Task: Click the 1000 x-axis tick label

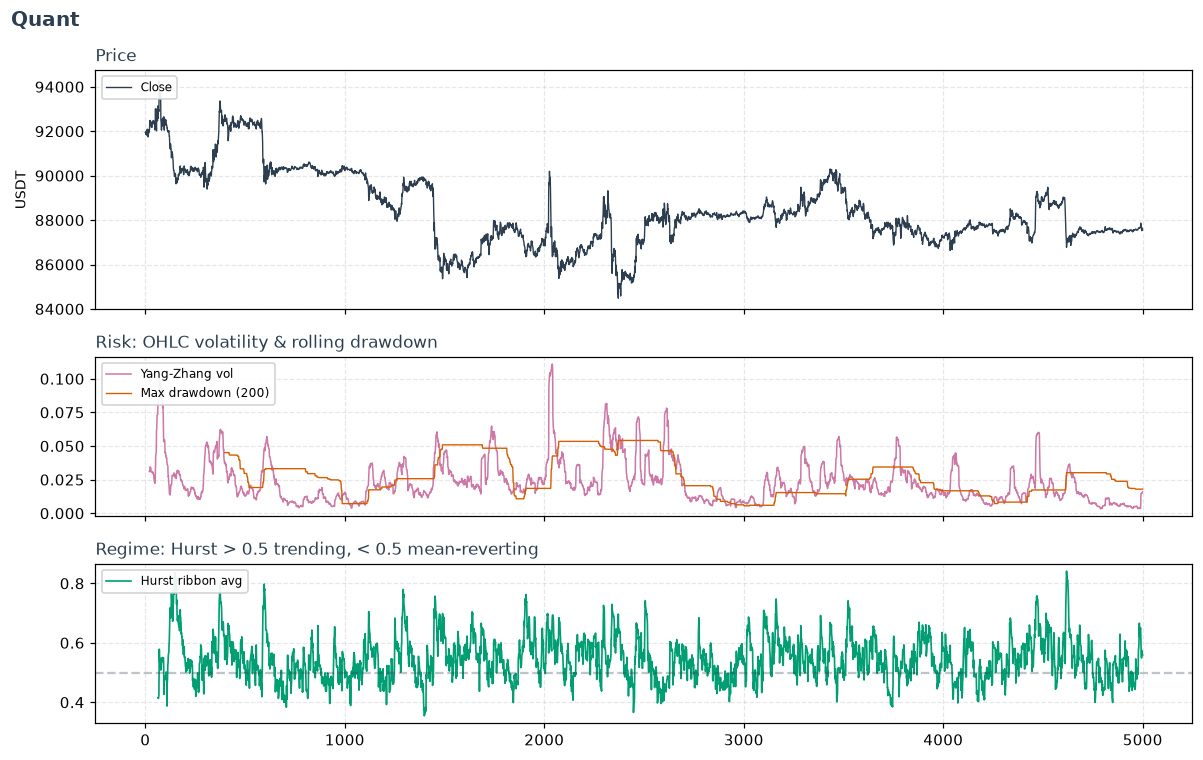Action: tap(345, 741)
